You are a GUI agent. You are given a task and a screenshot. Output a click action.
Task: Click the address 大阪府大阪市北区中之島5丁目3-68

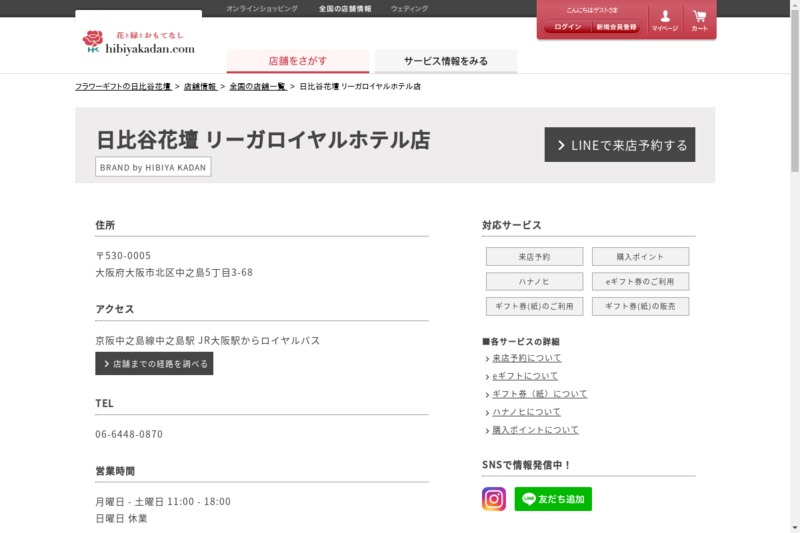pos(174,272)
